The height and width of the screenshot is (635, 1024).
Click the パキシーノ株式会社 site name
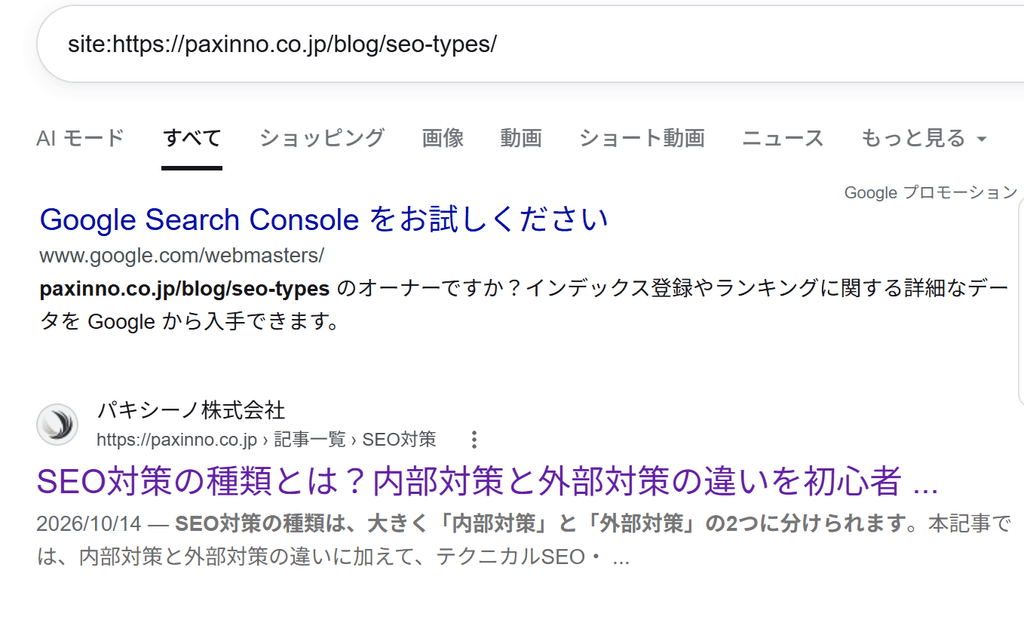tap(191, 410)
